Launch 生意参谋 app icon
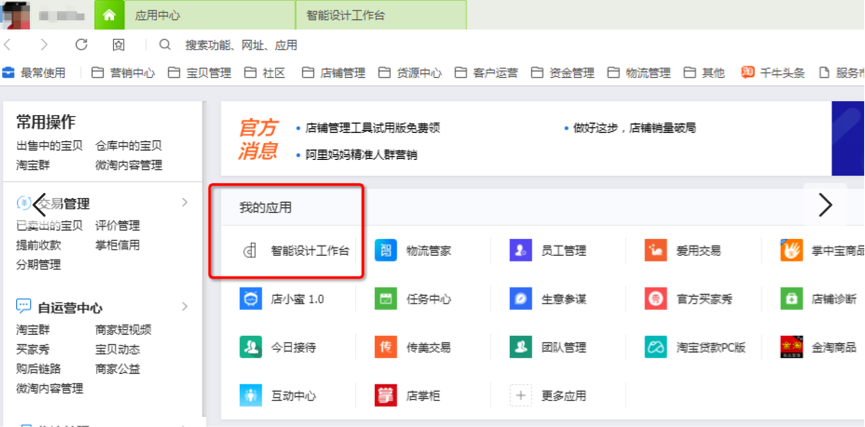This screenshot has width=865, height=427. point(520,298)
